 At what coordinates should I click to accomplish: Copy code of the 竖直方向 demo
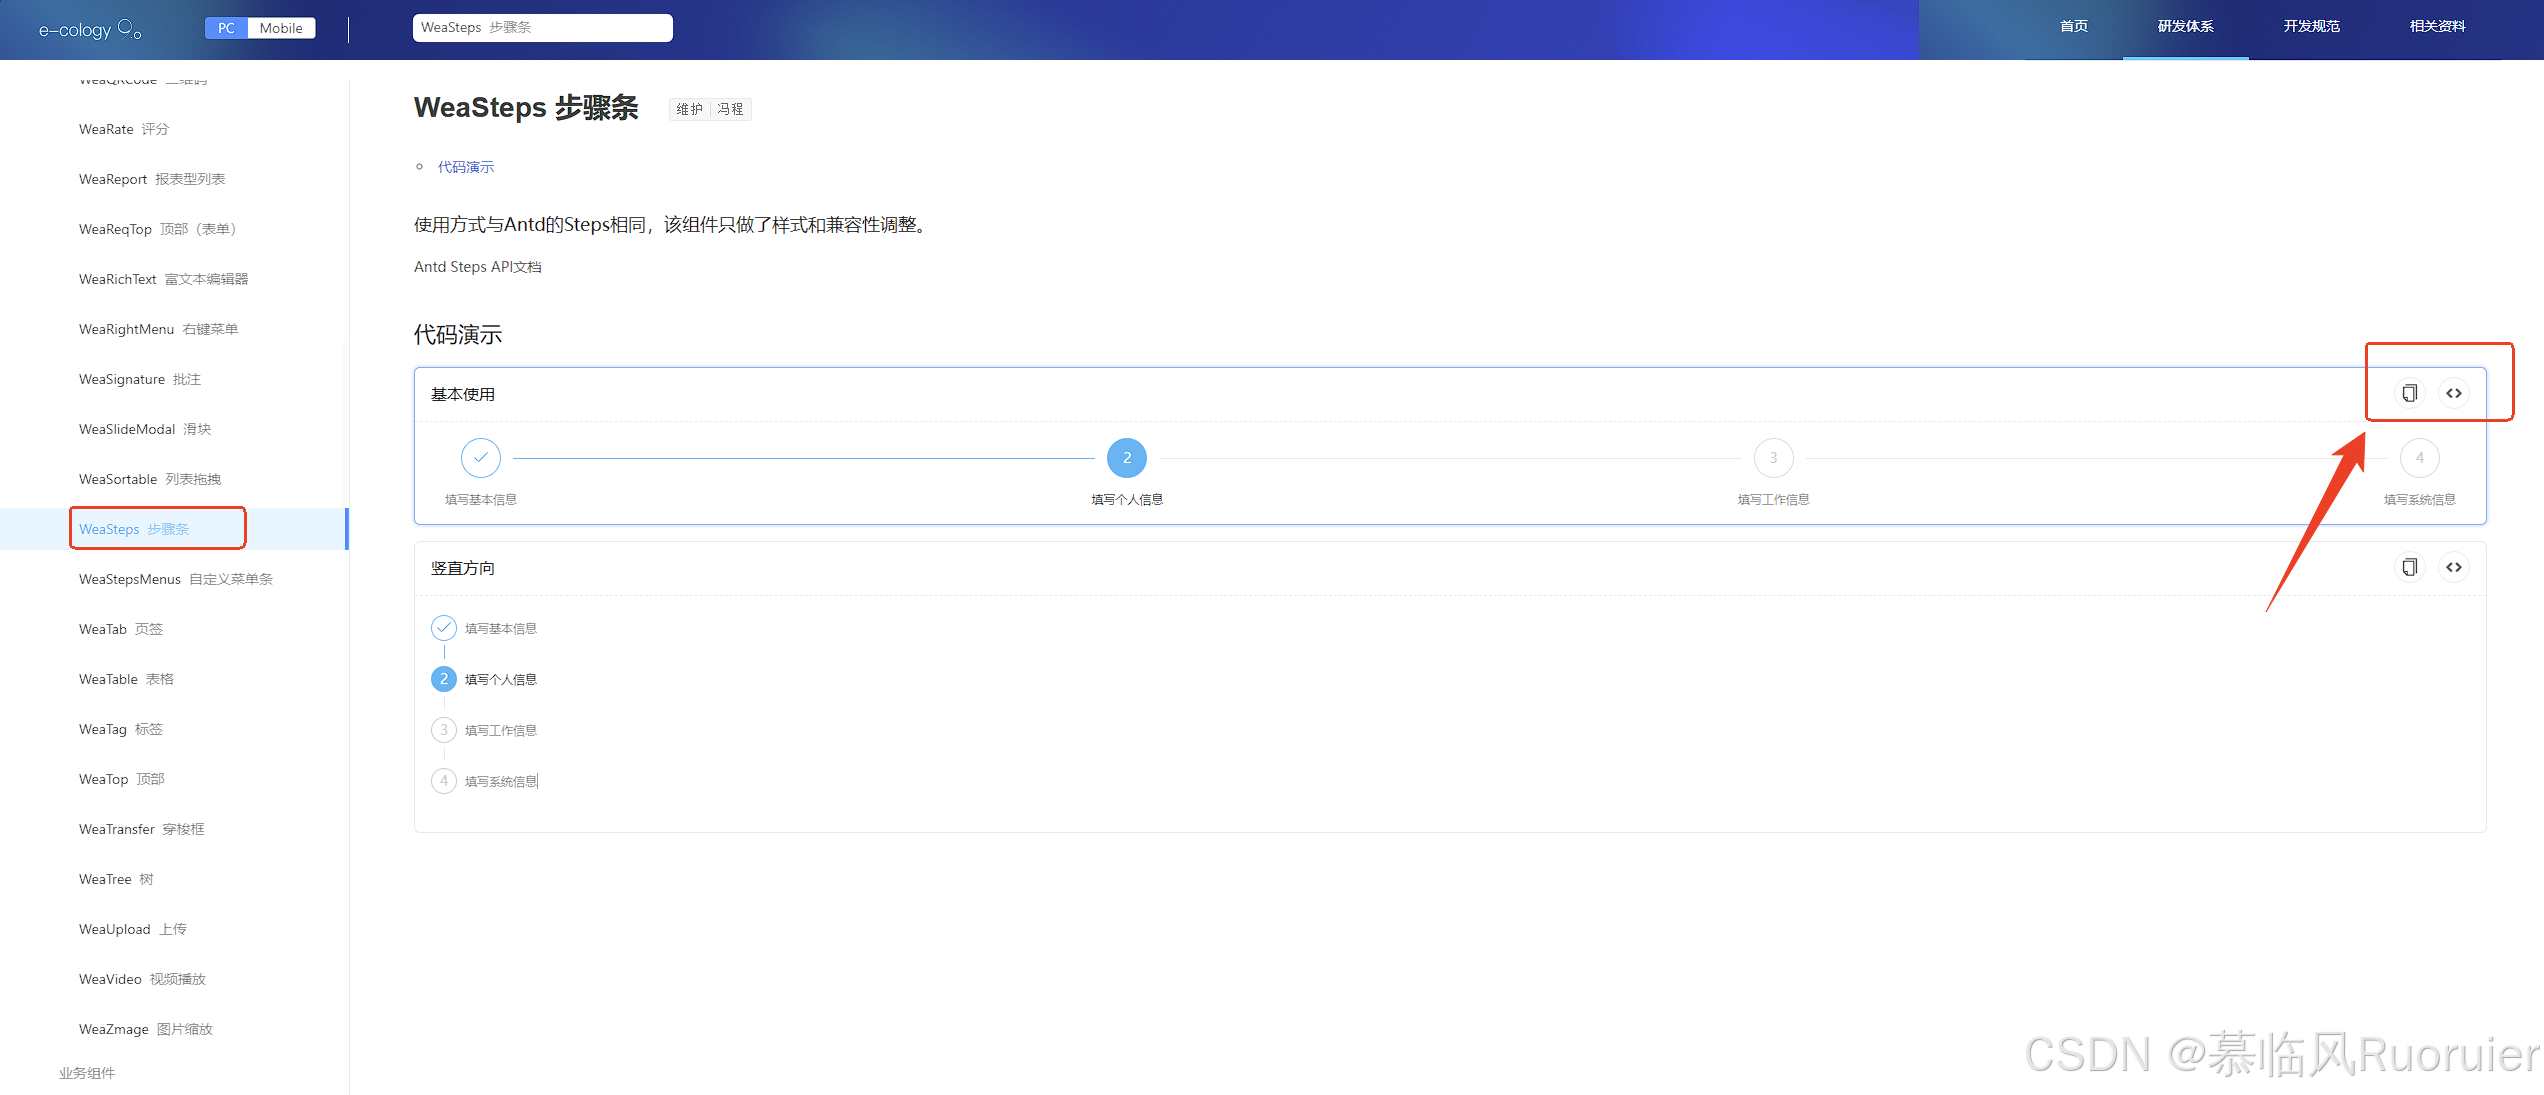2410,567
